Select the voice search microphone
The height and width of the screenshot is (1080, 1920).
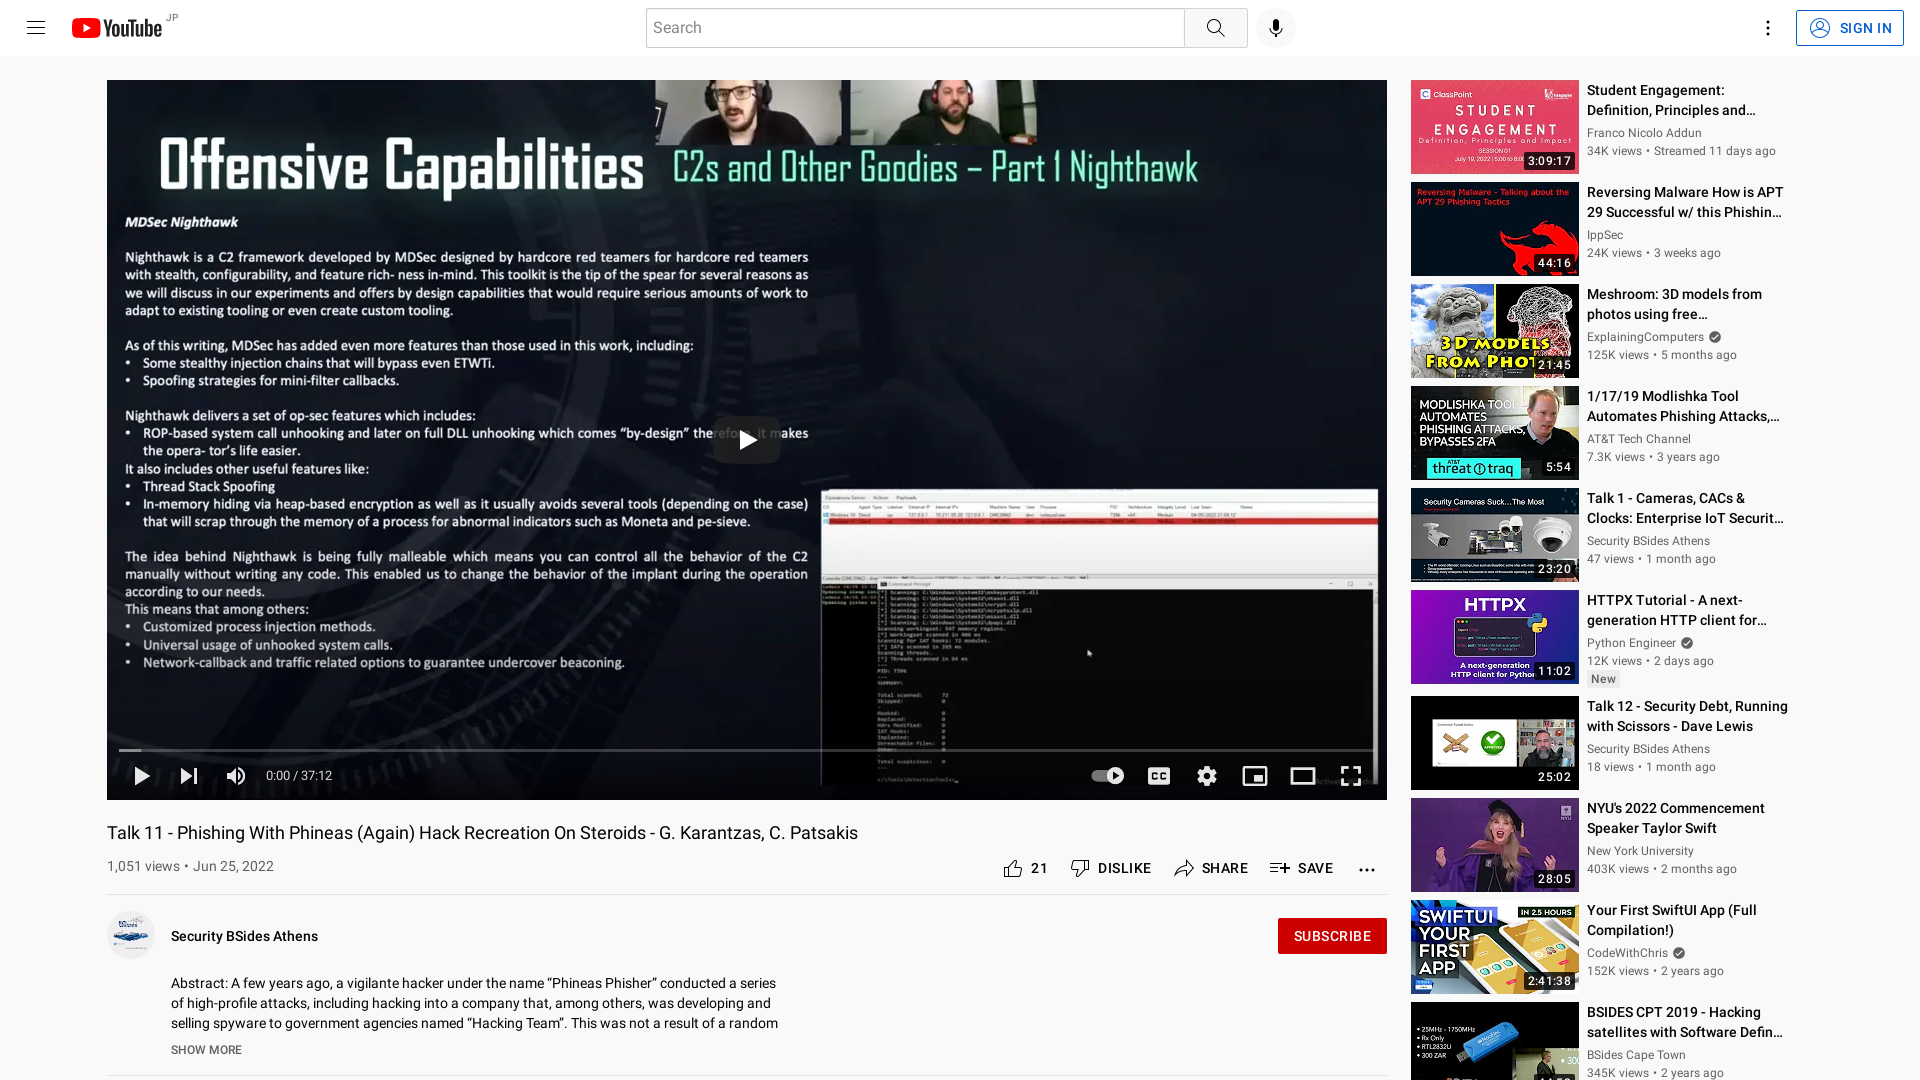click(1274, 27)
